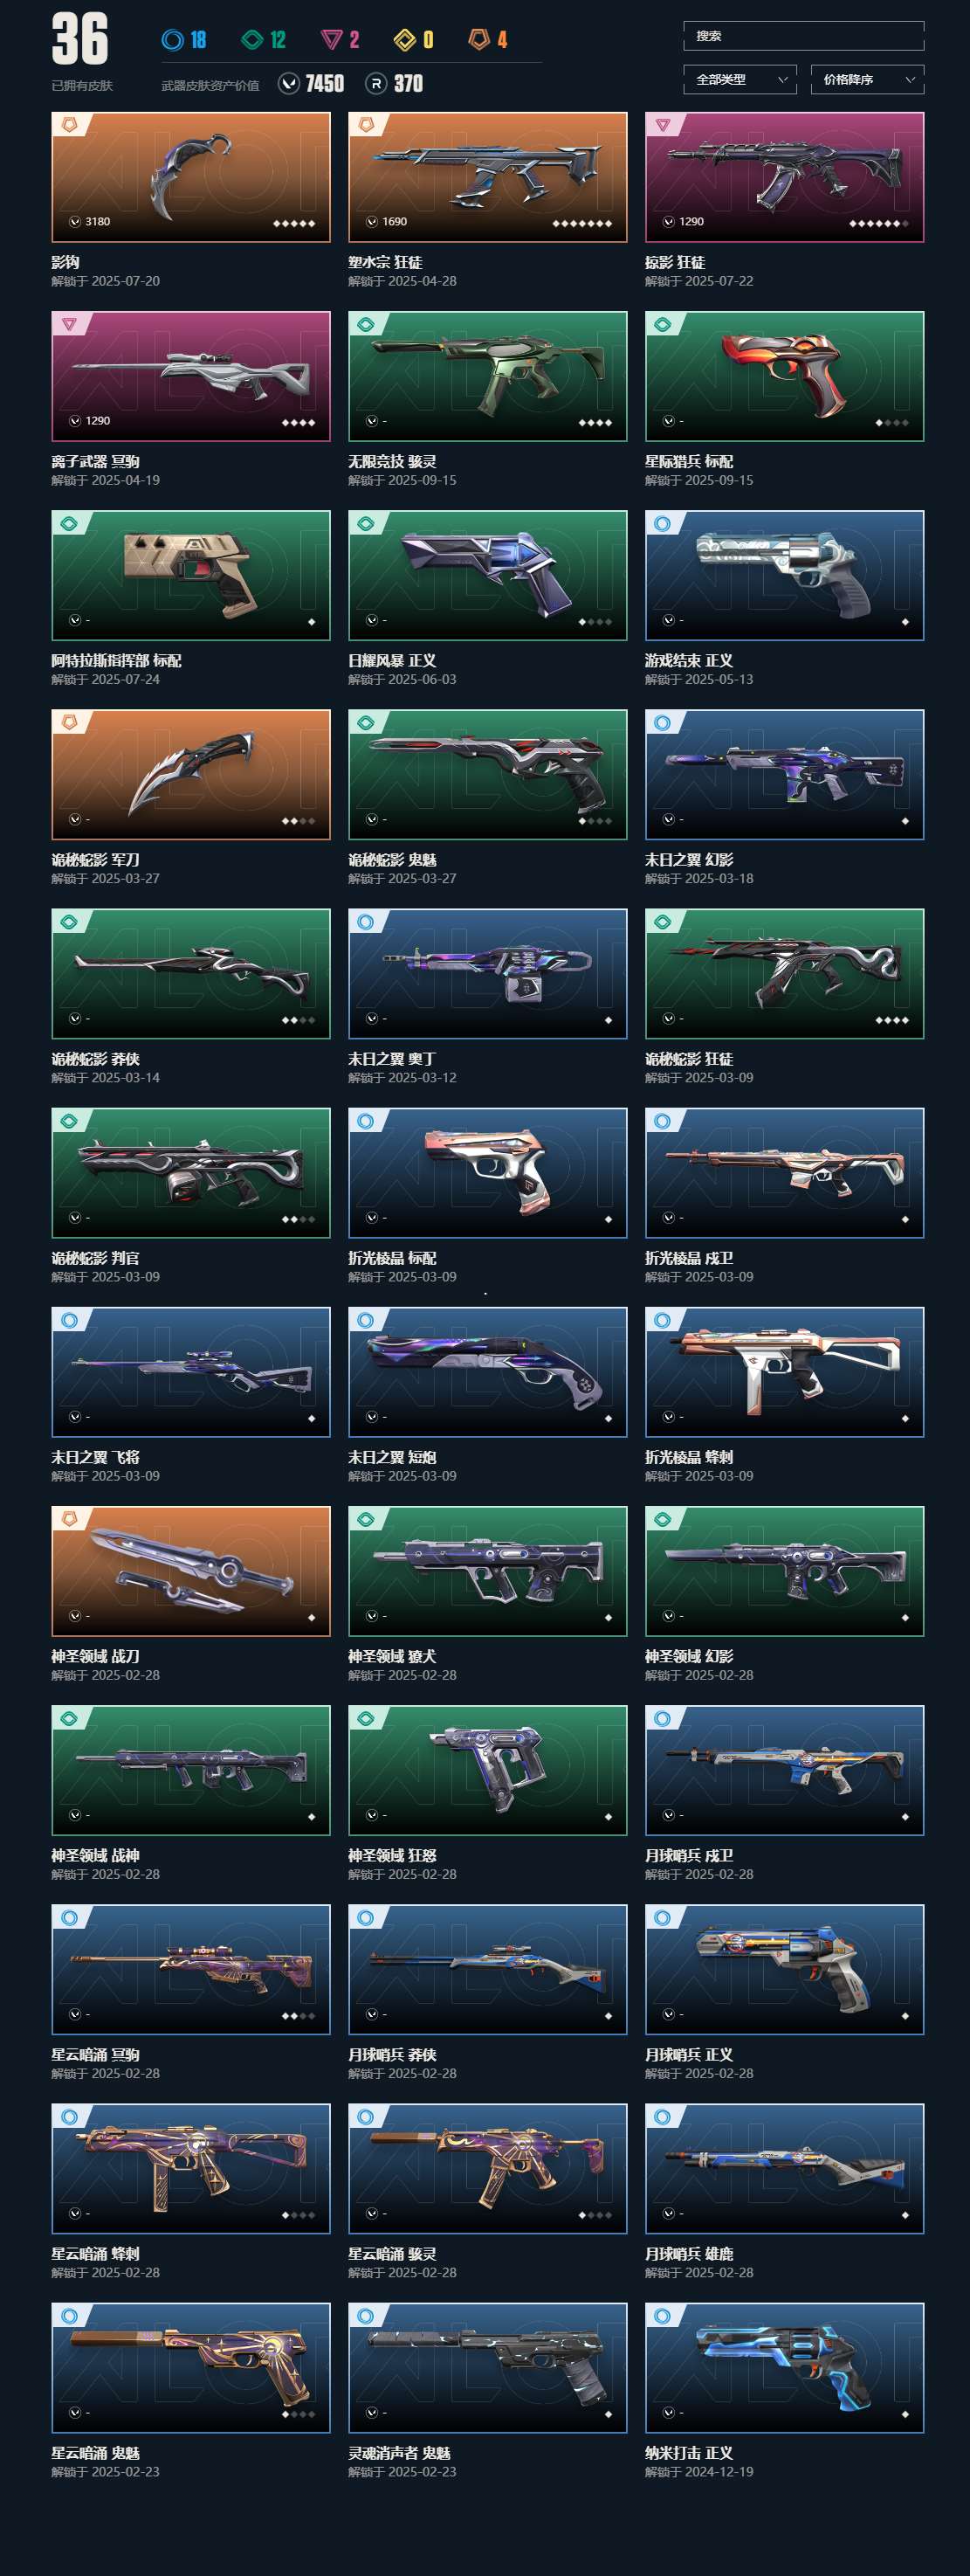Click the 纳米打击 正义 skin name label
Image resolution: width=970 pixels, height=2576 pixels.
(x=689, y=2453)
